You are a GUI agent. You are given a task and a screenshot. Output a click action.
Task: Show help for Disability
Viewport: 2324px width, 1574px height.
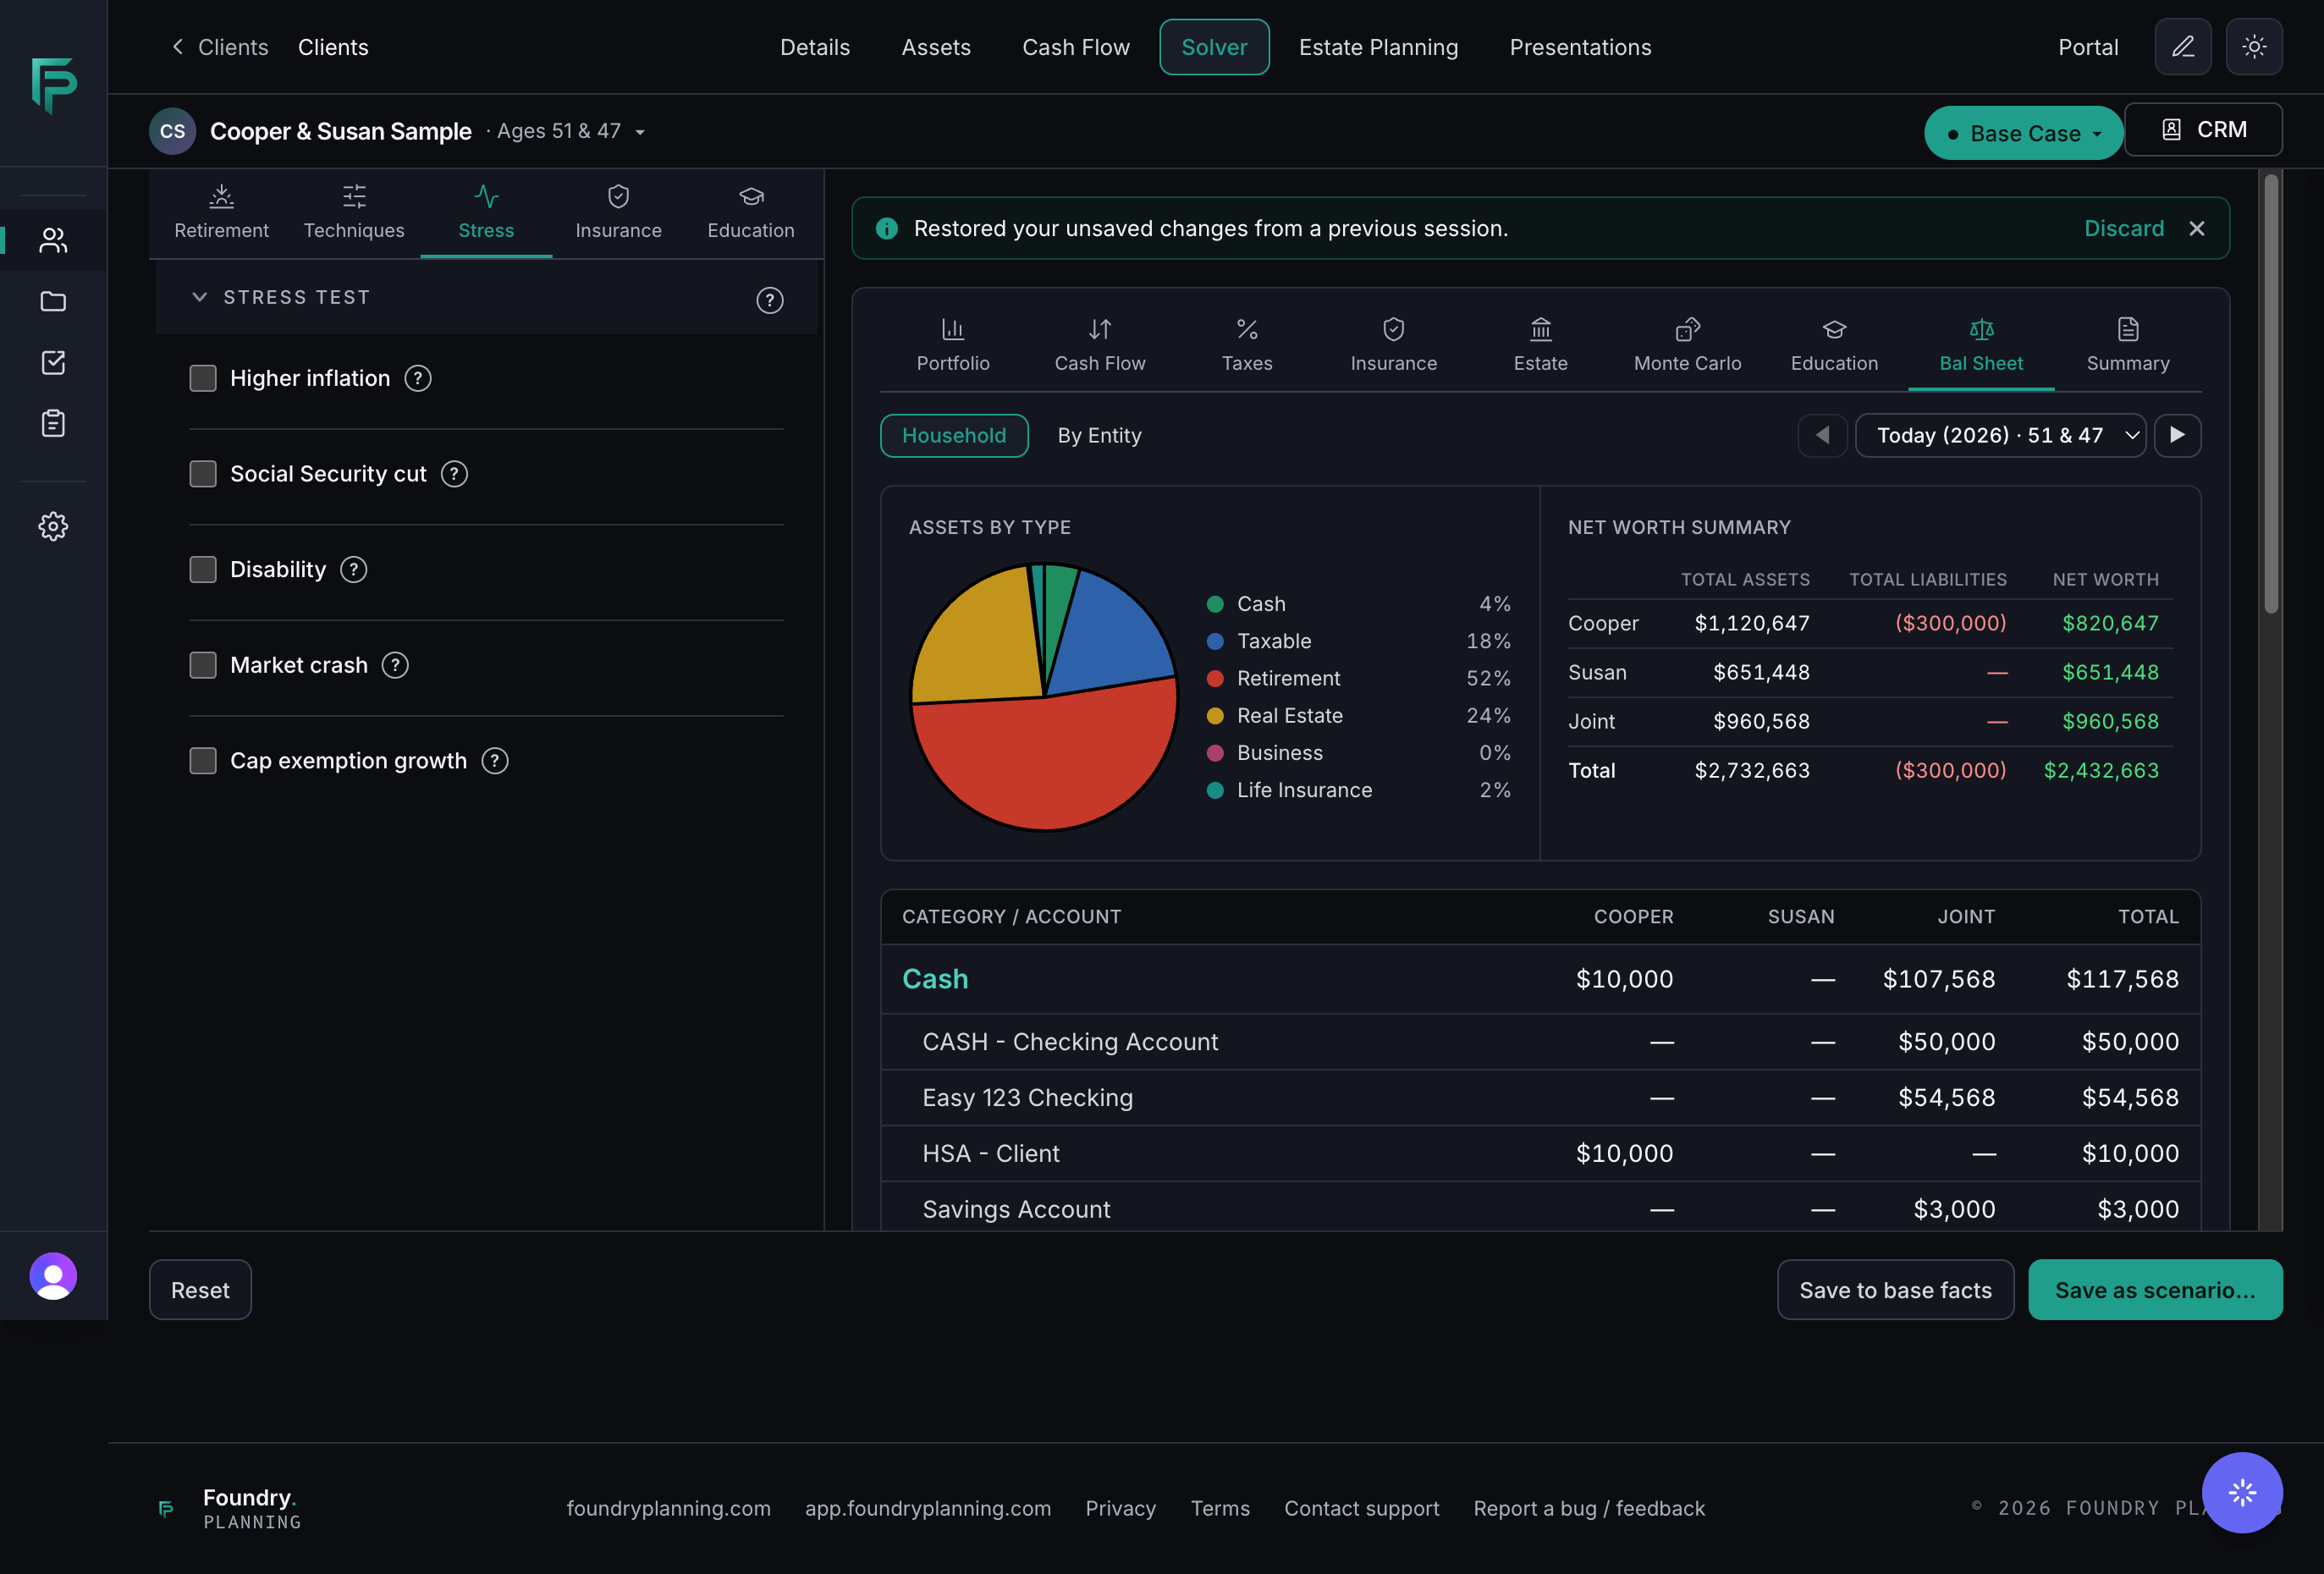coord(353,570)
